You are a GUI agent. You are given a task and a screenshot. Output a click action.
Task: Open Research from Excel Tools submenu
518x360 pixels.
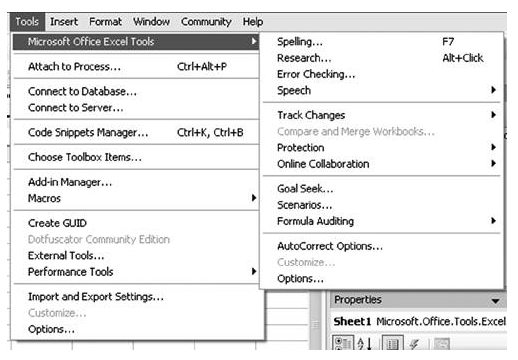[x=382, y=58]
